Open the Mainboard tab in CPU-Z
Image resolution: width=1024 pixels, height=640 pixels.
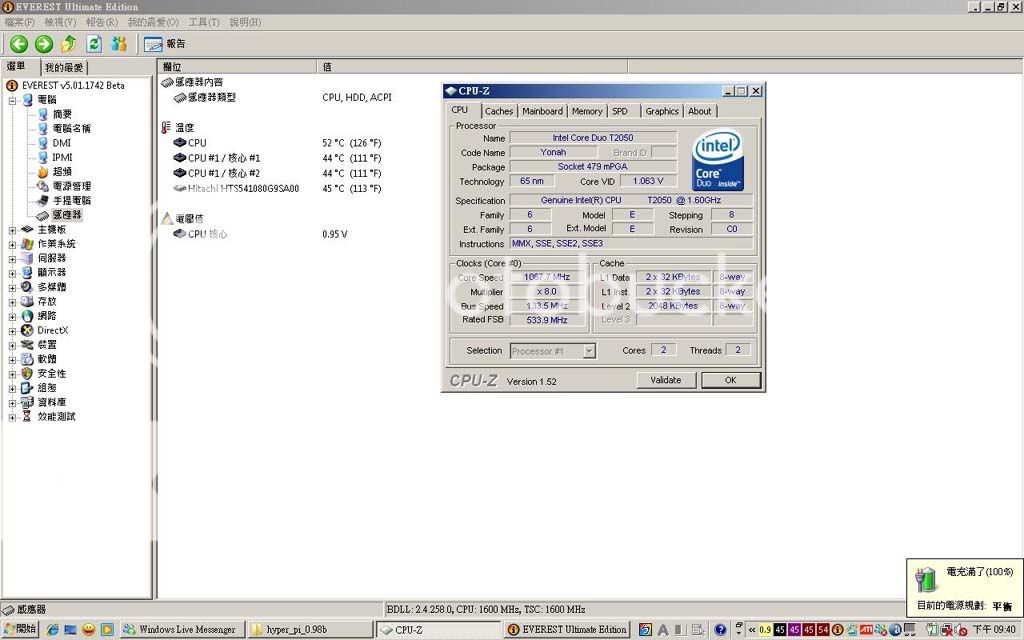542,112
